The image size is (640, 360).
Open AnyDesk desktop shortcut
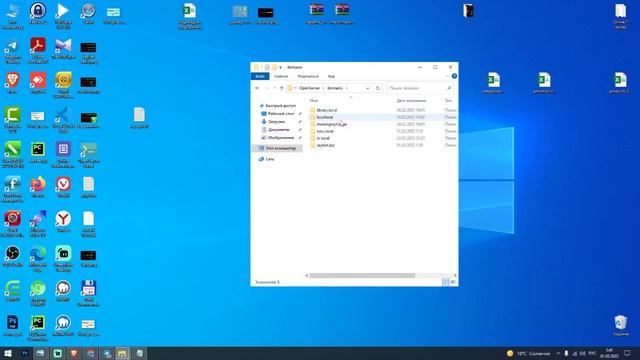pyautogui.click(x=38, y=83)
